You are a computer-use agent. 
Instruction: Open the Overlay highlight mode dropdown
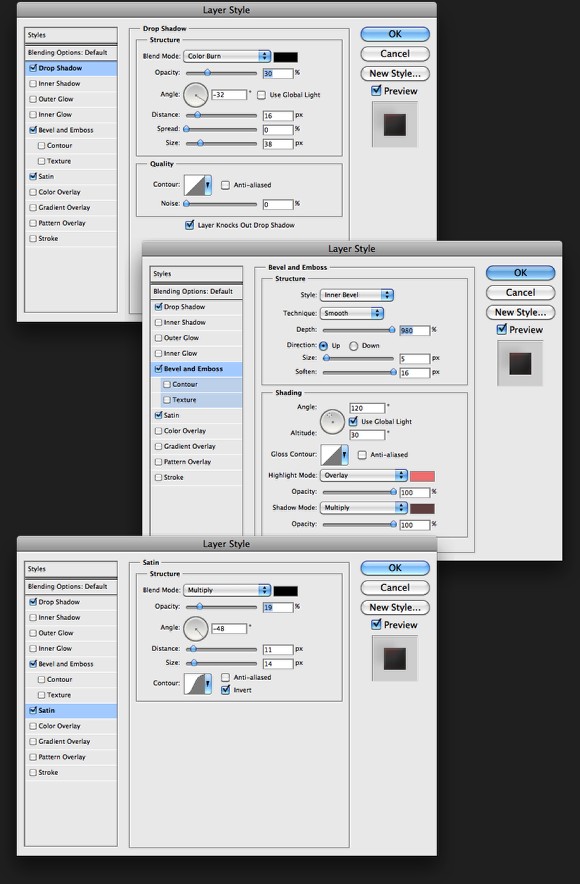tap(364, 475)
